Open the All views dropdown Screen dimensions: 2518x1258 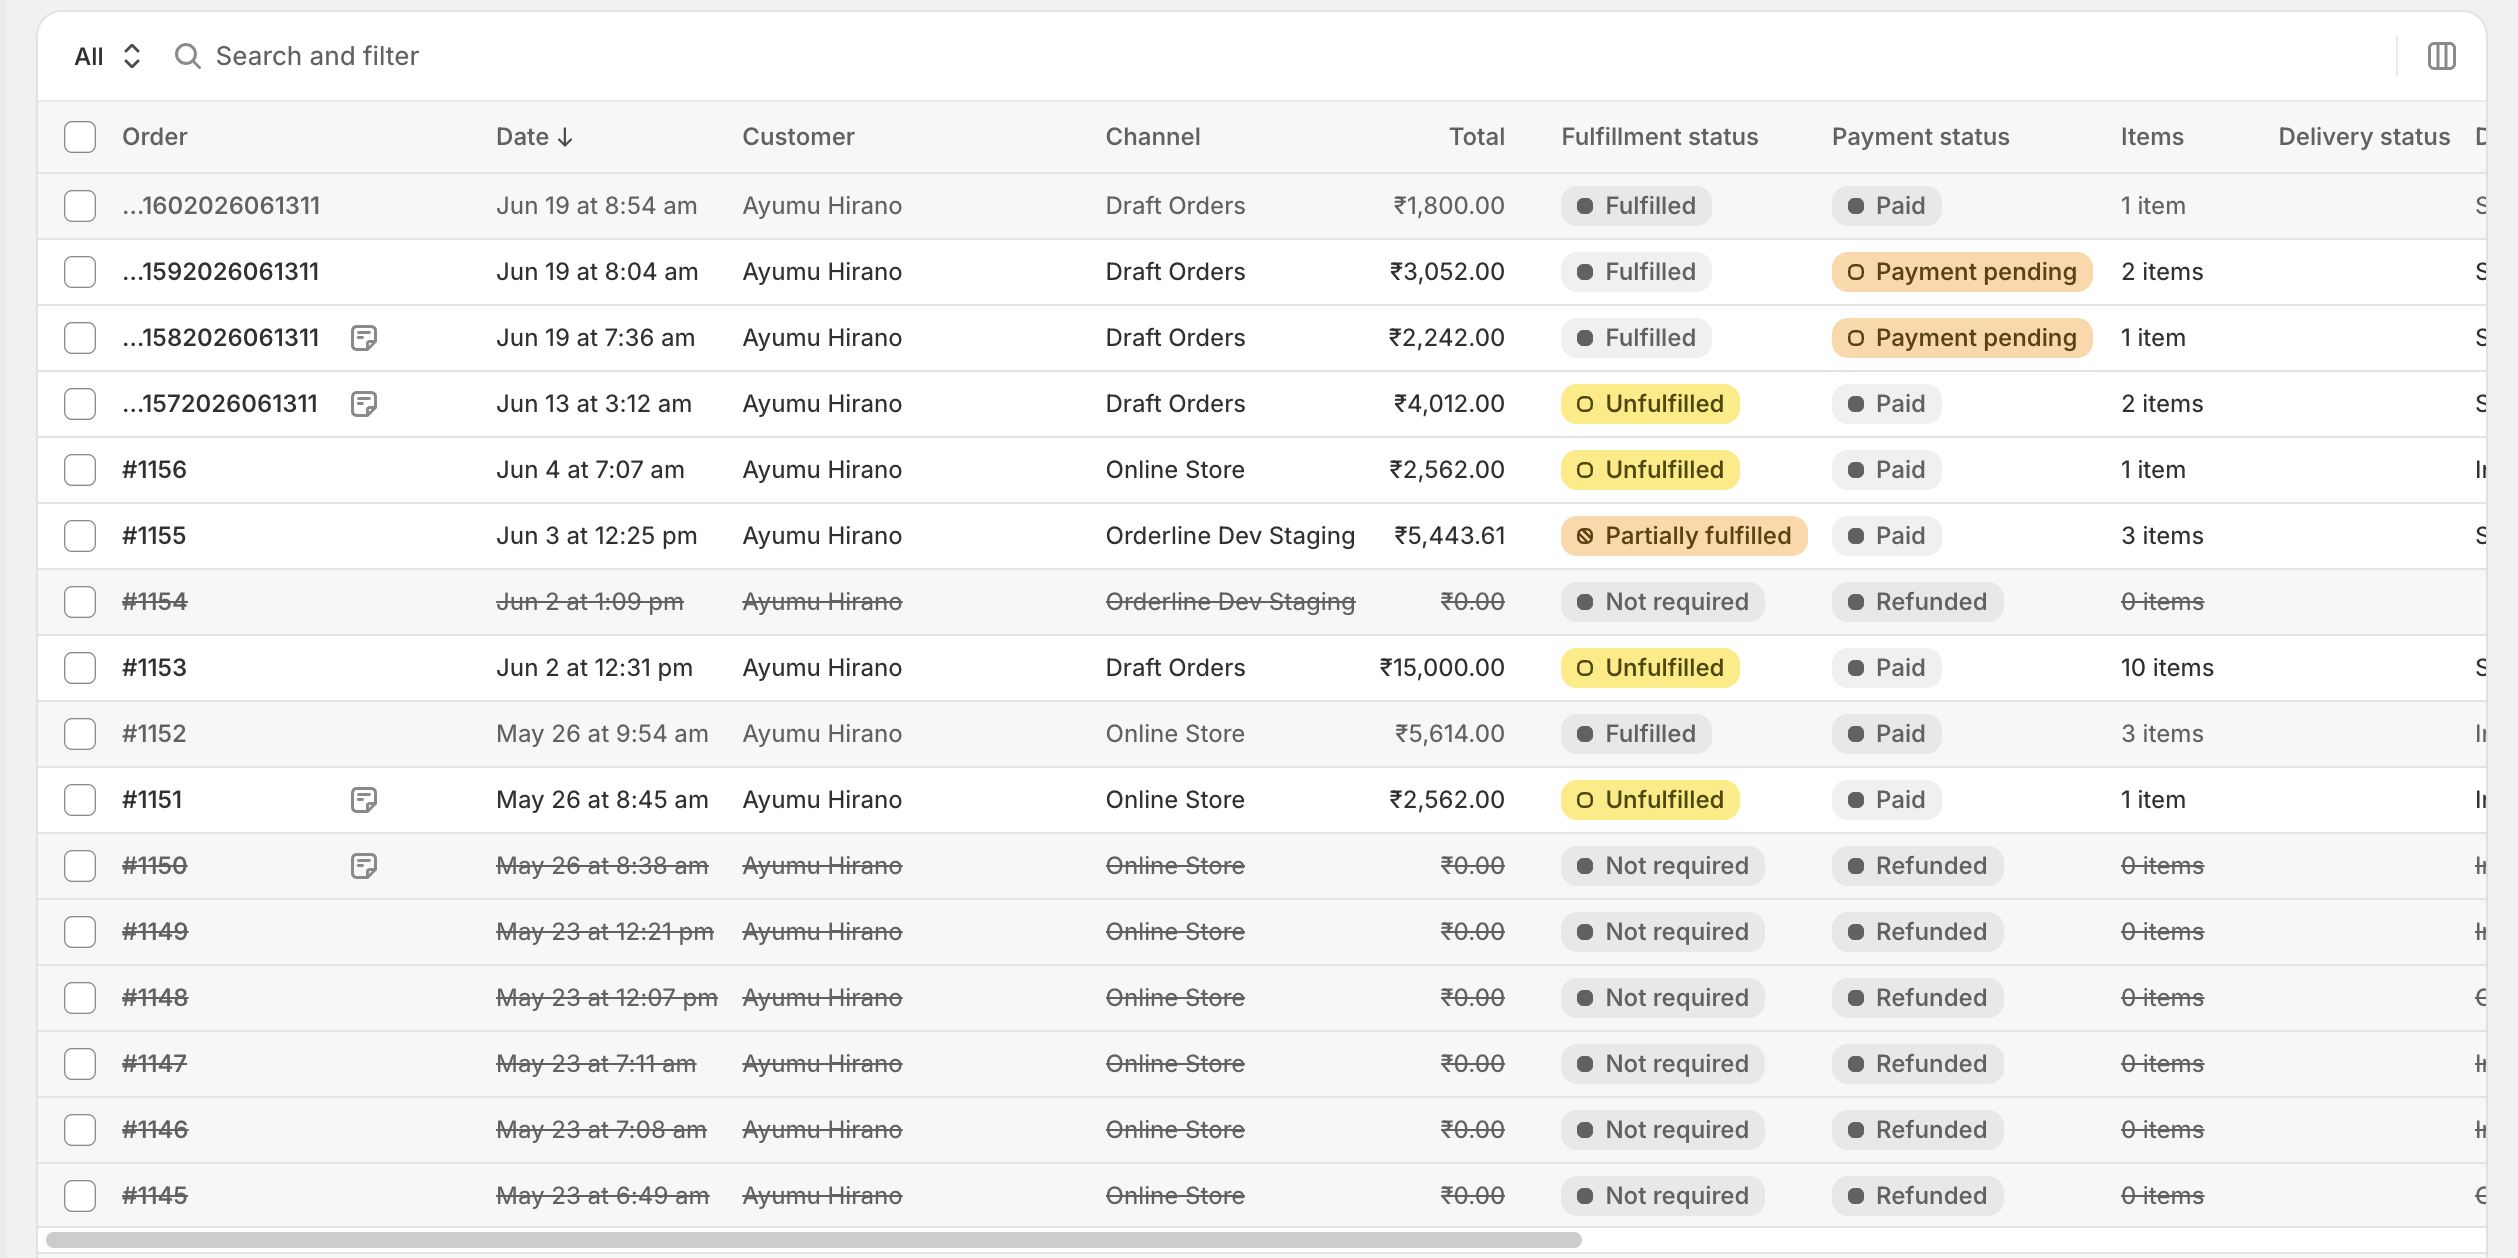(x=108, y=56)
